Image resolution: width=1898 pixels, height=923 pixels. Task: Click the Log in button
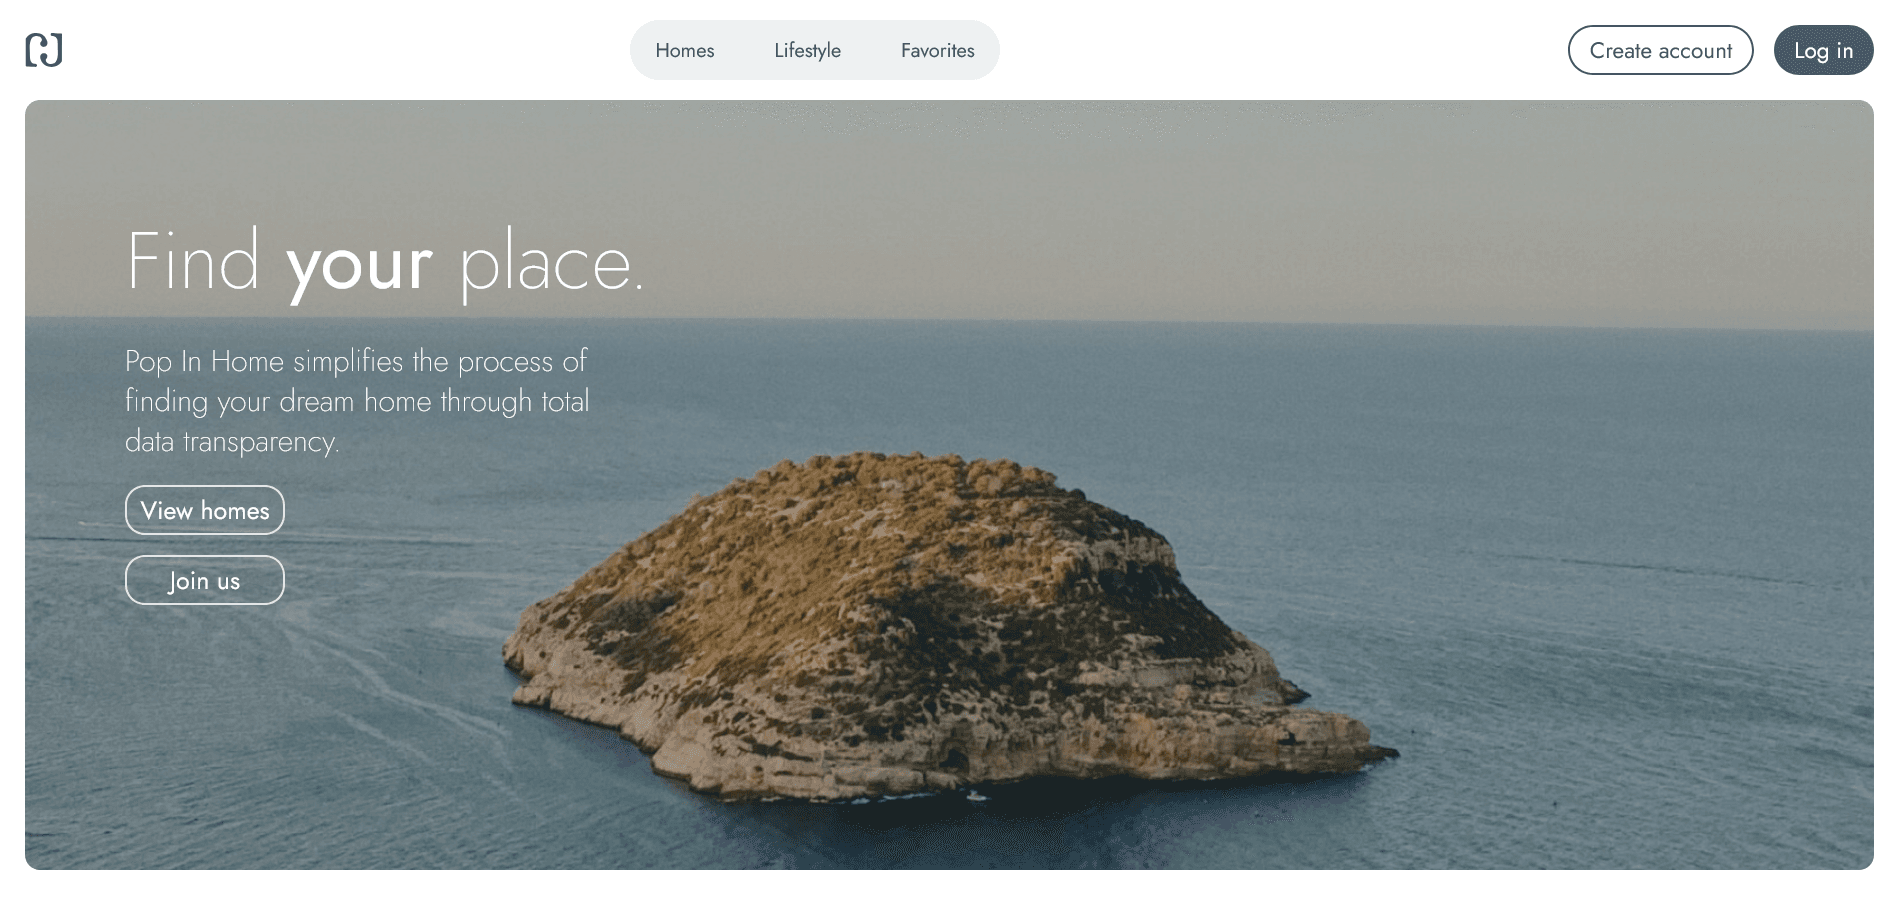pos(1822,50)
